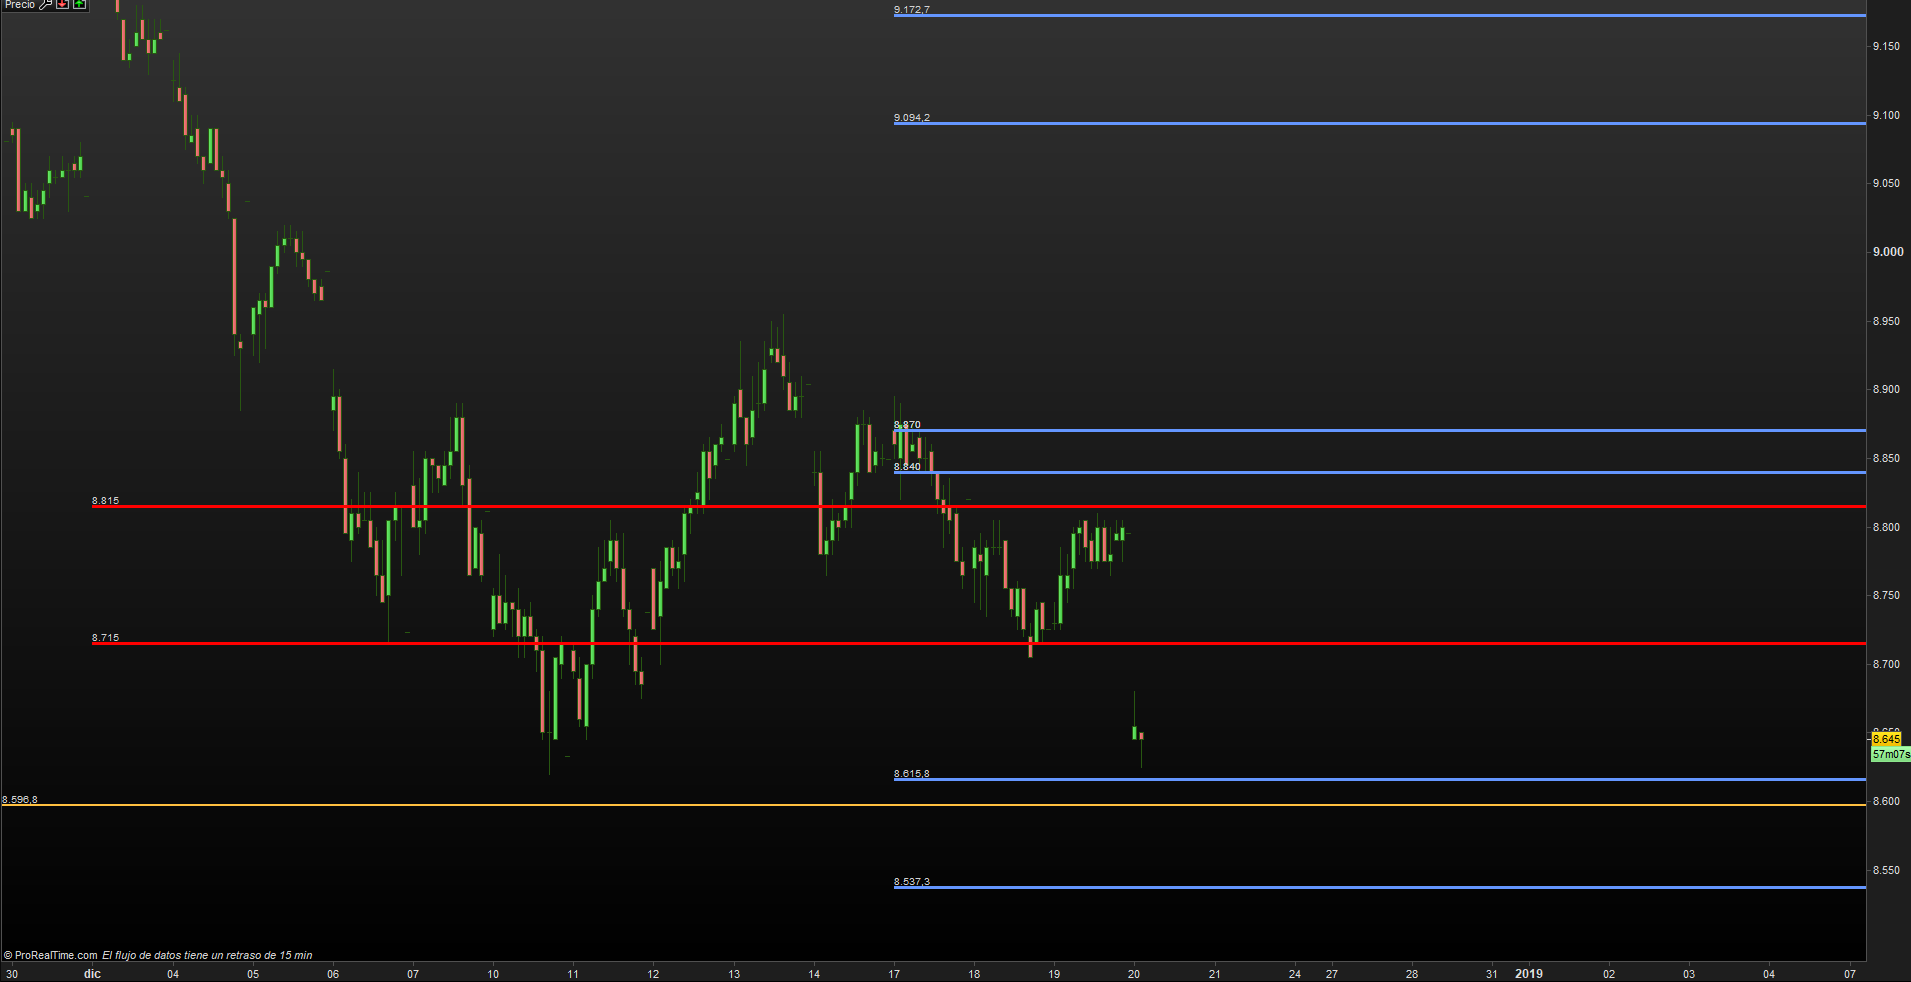Select the blue 8.870 level label
This screenshot has width=1911, height=982.
pos(907,425)
